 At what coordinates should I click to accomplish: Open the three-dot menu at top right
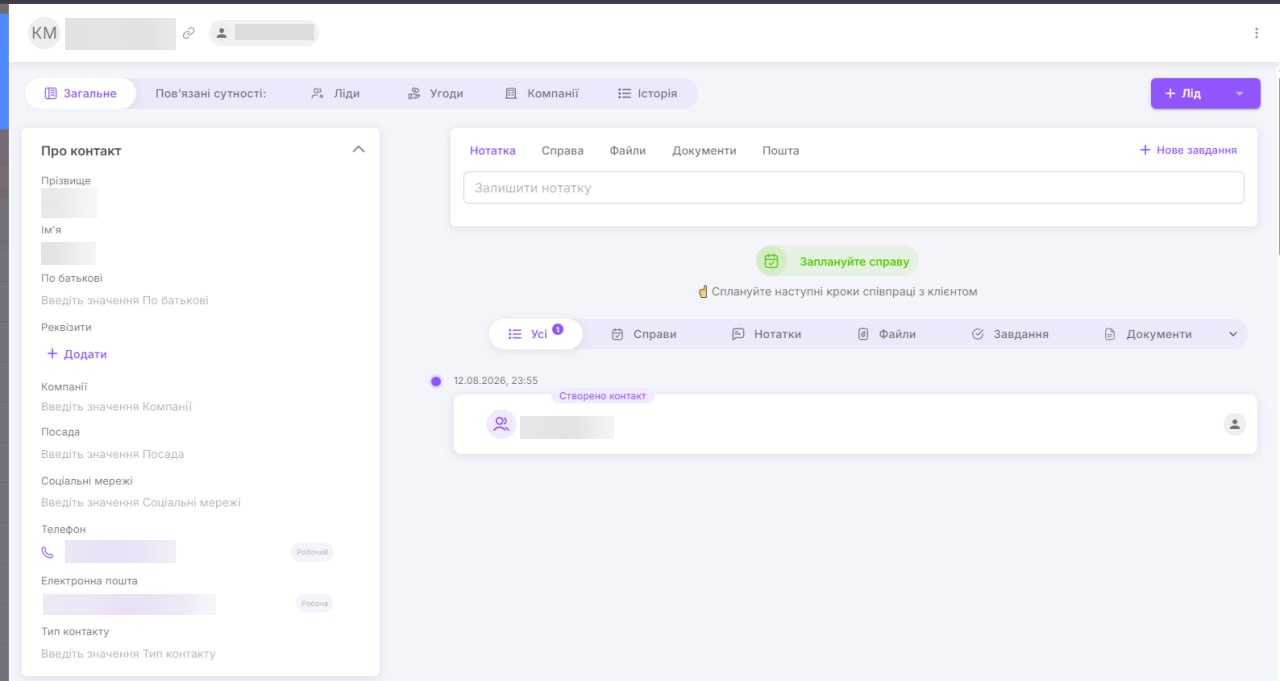pyautogui.click(x=1256, y=33)
